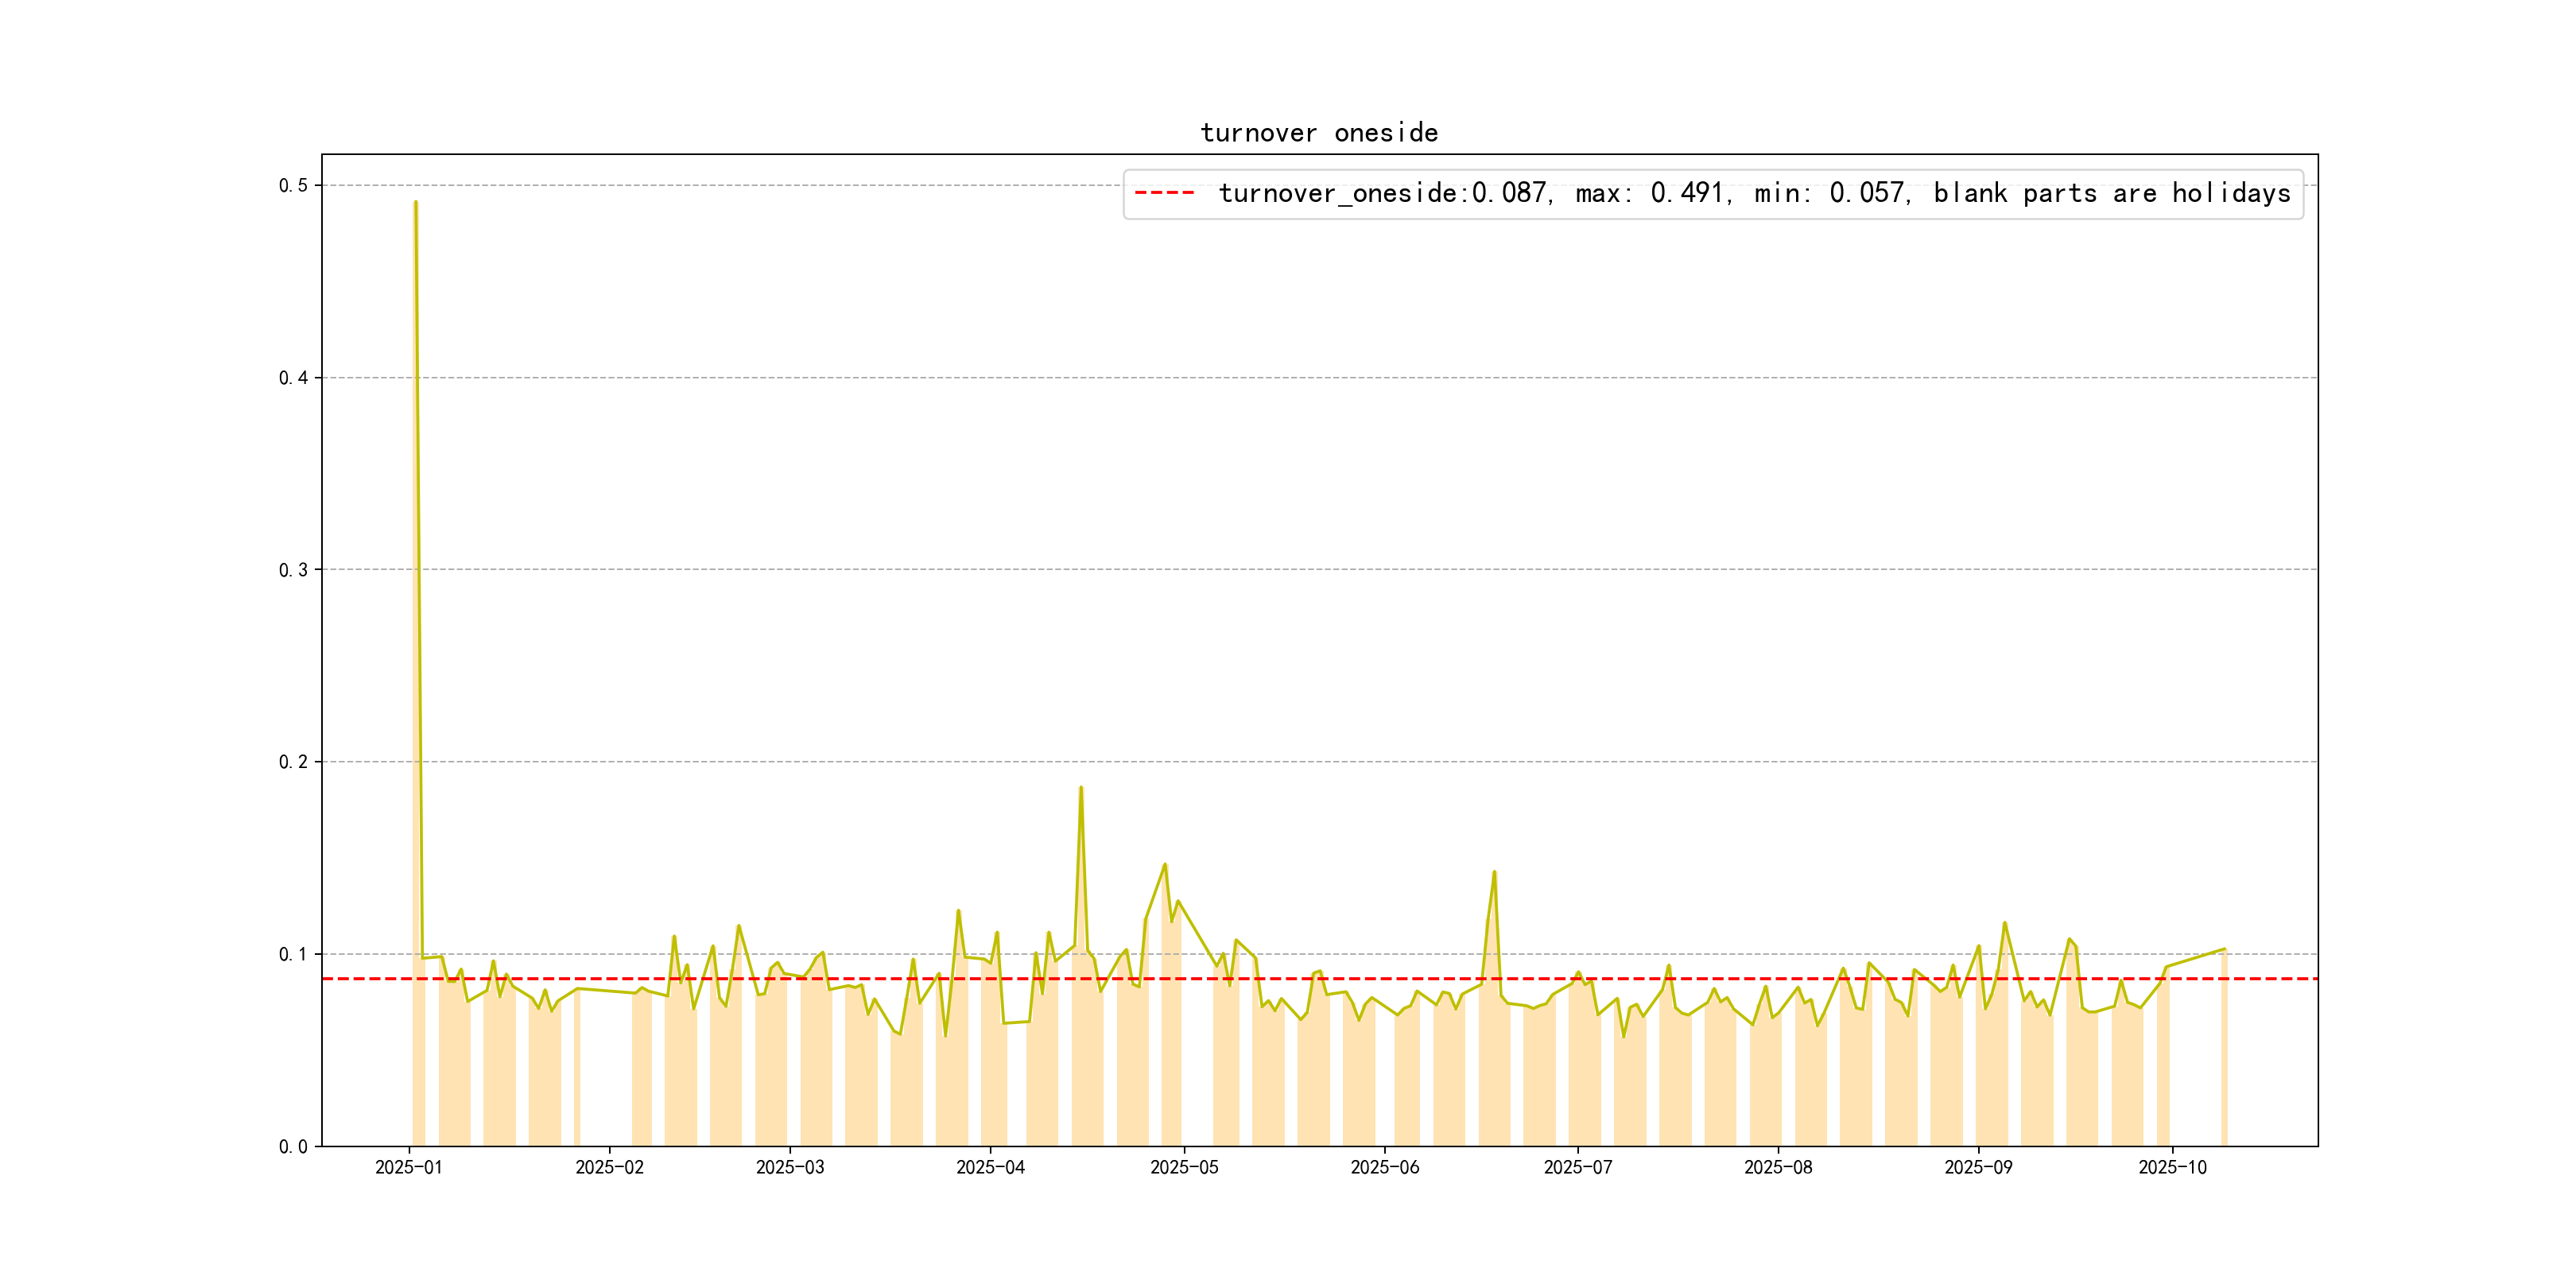Click the 2025-06 x-axis label
This screenshot has width=2576, height=1288.
1384,1168
